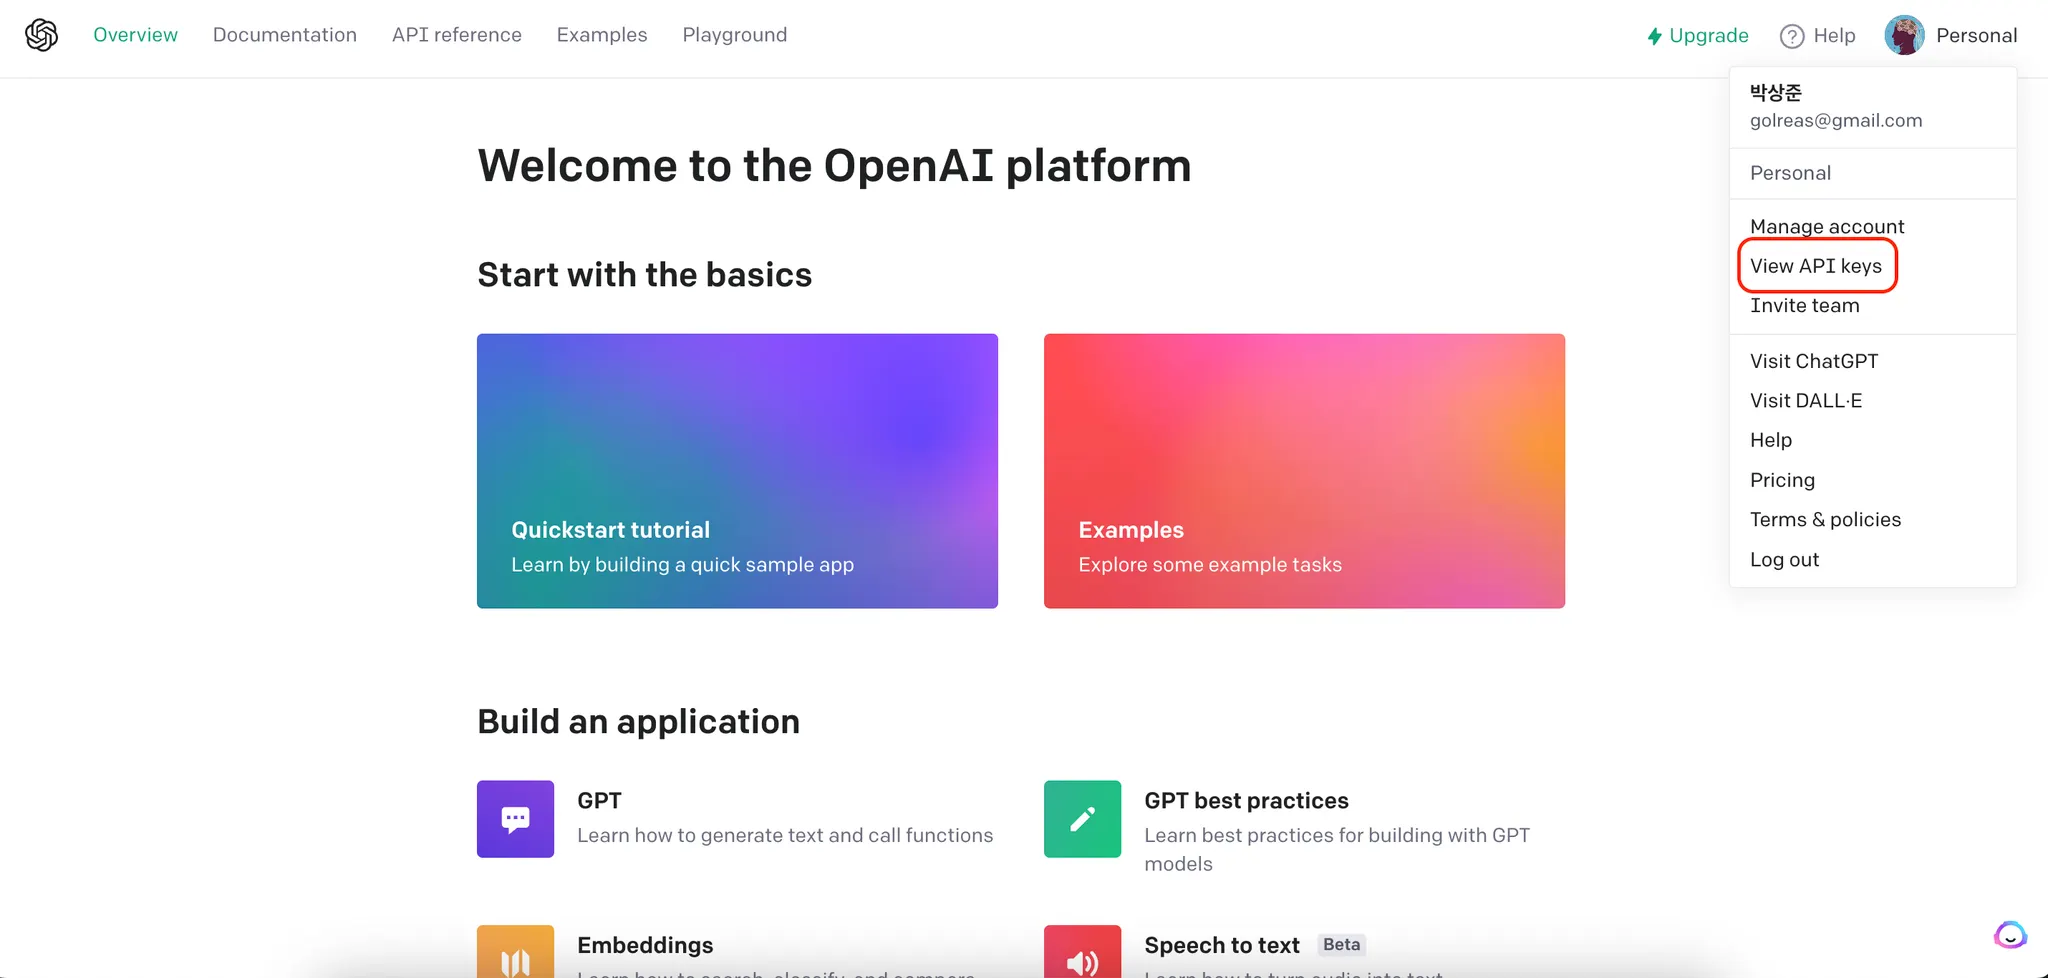This screenshot has width=2048, height=978.
Task: Open the API reference tab
Action: tap(457, 35)
